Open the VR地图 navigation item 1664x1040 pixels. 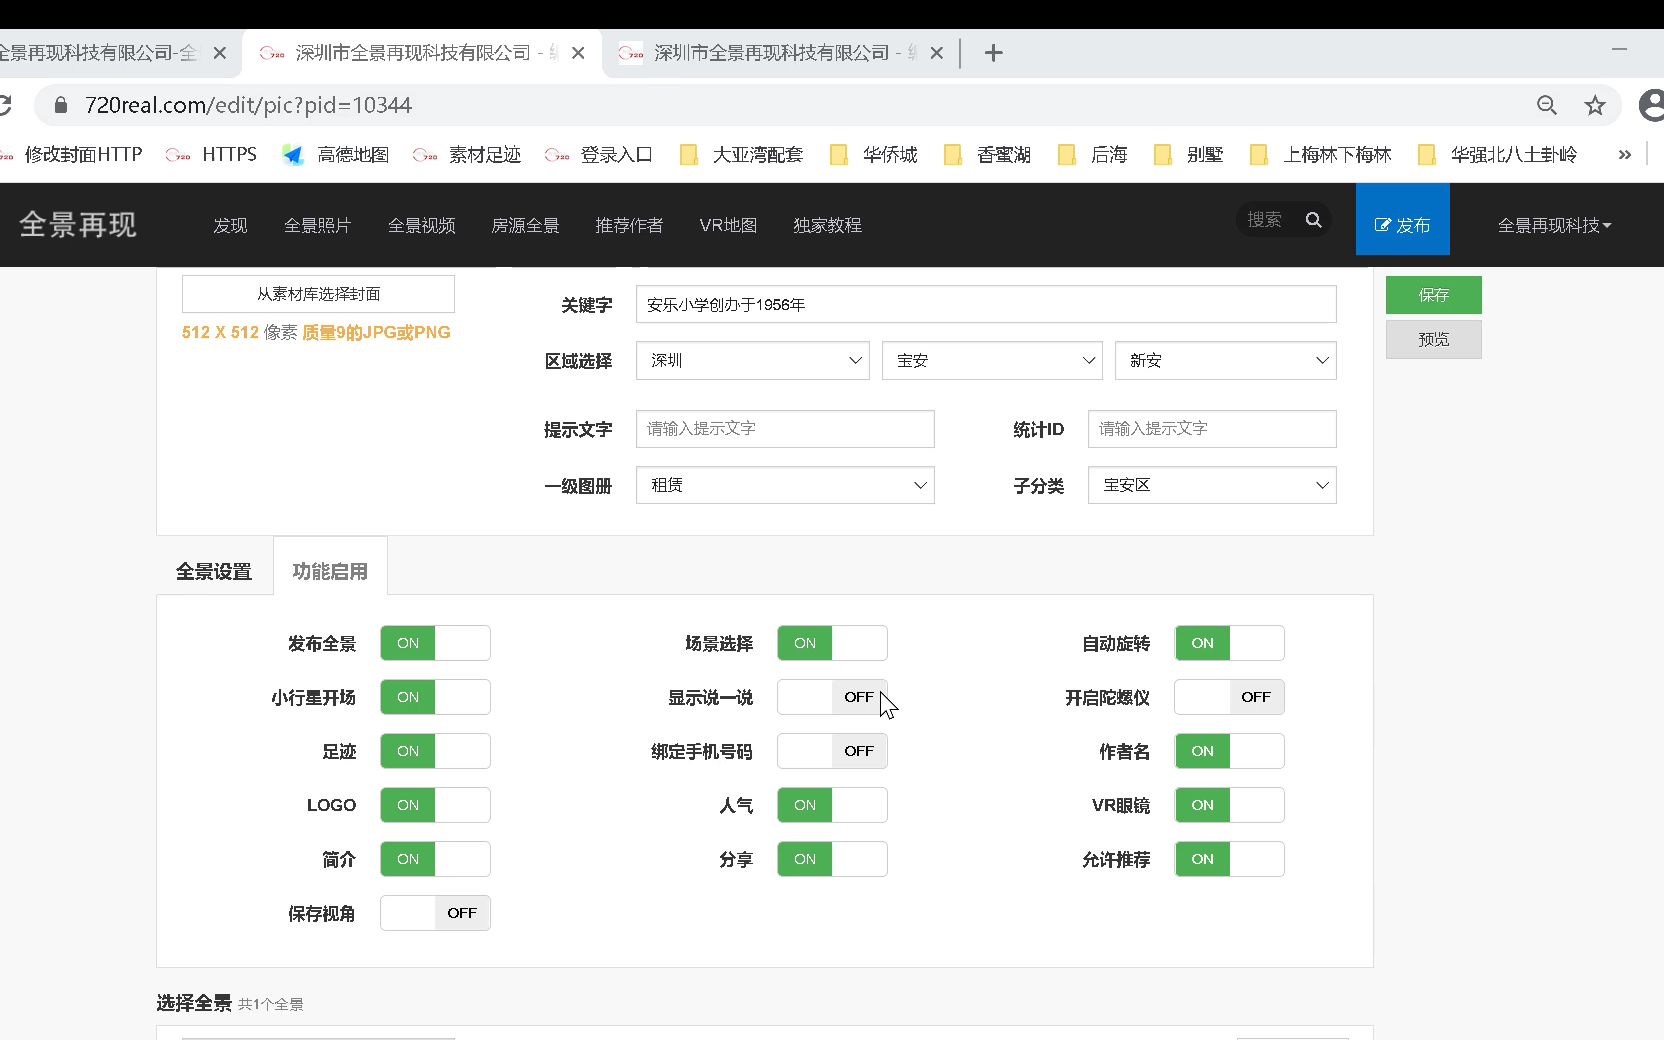pyautogui.click(x=728, y=225)
